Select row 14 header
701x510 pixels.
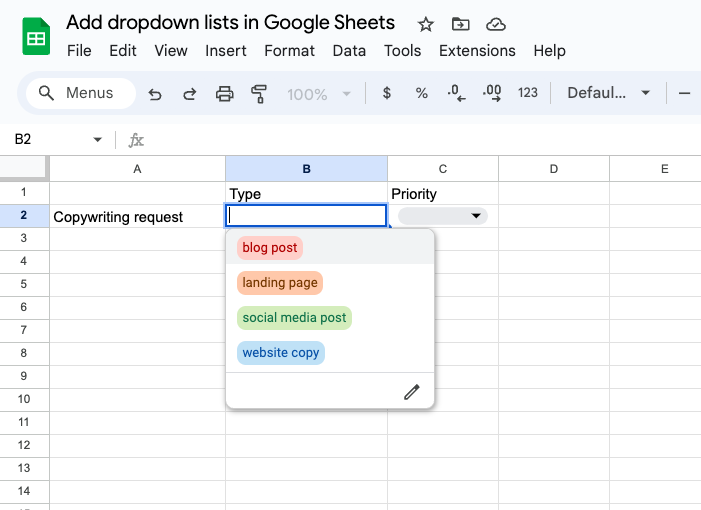point(24,492)
